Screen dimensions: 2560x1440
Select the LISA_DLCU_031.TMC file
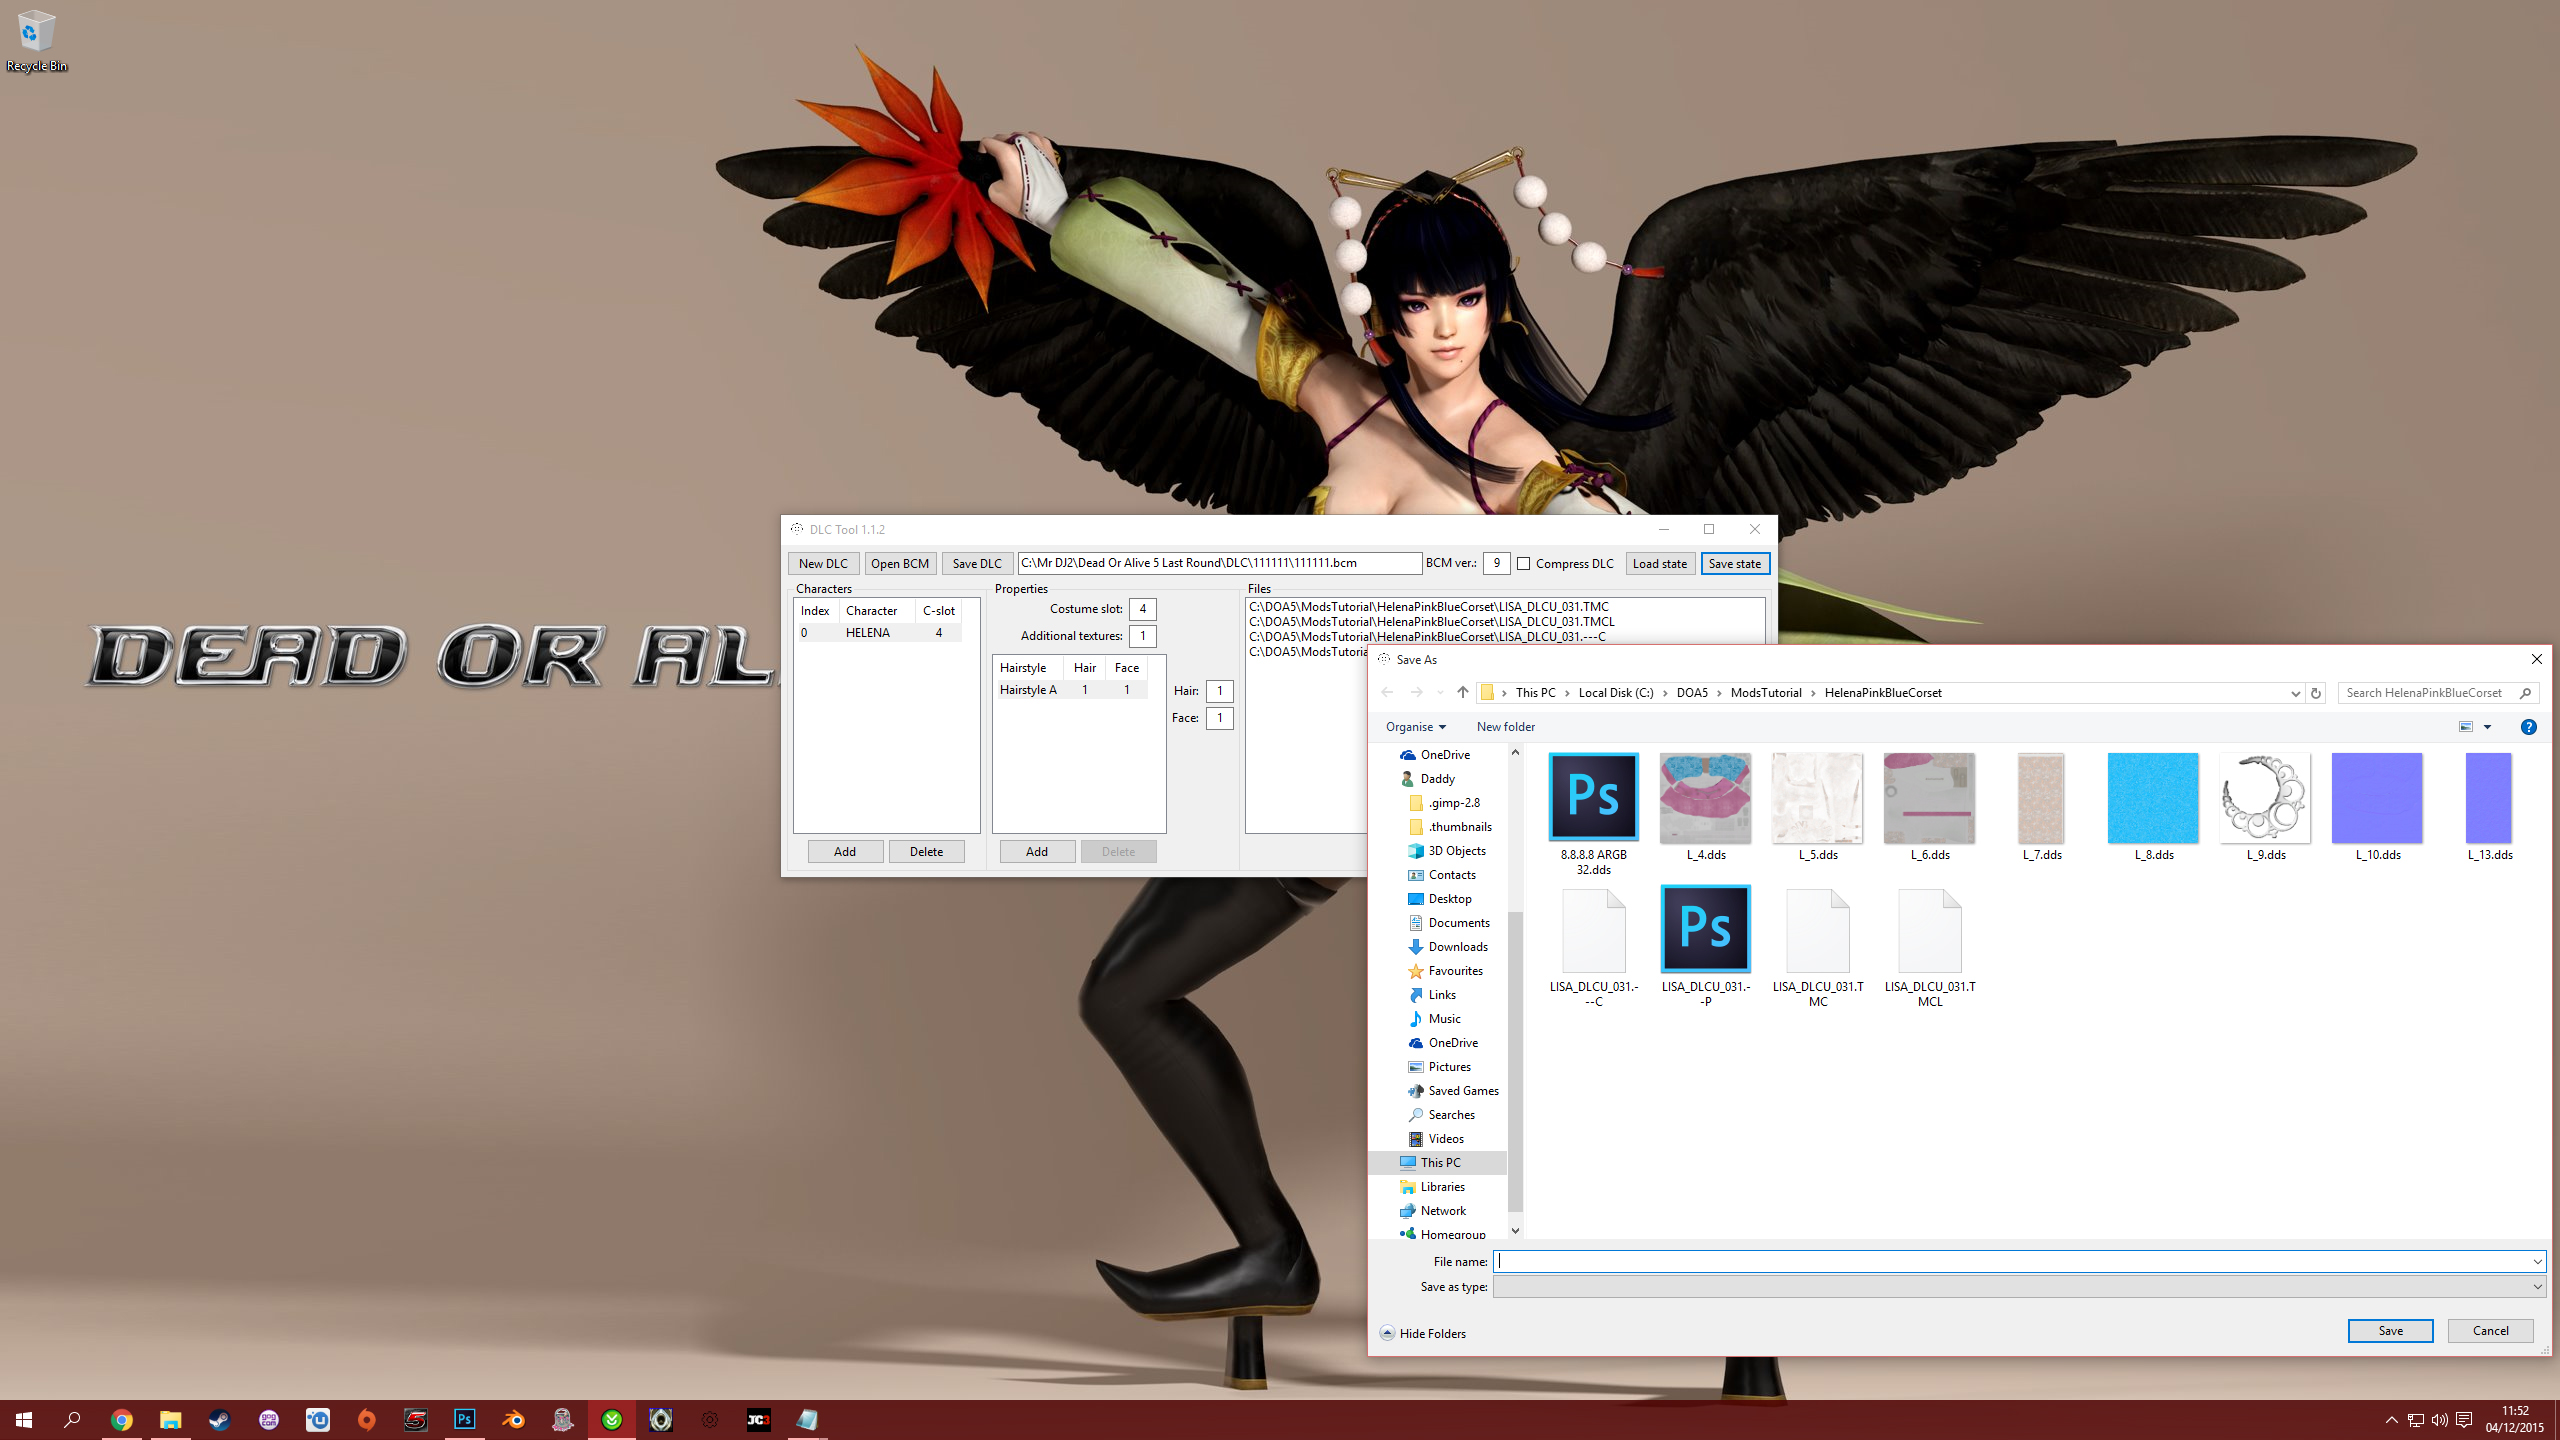point(1818,947)
